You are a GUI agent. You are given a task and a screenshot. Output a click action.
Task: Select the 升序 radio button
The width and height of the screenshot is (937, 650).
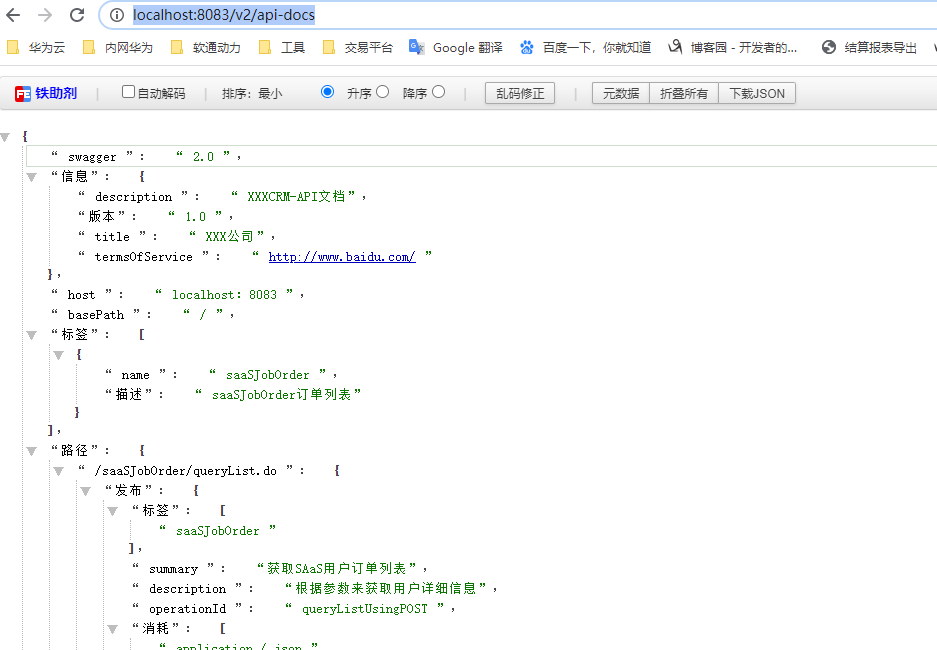pos(326,92)
